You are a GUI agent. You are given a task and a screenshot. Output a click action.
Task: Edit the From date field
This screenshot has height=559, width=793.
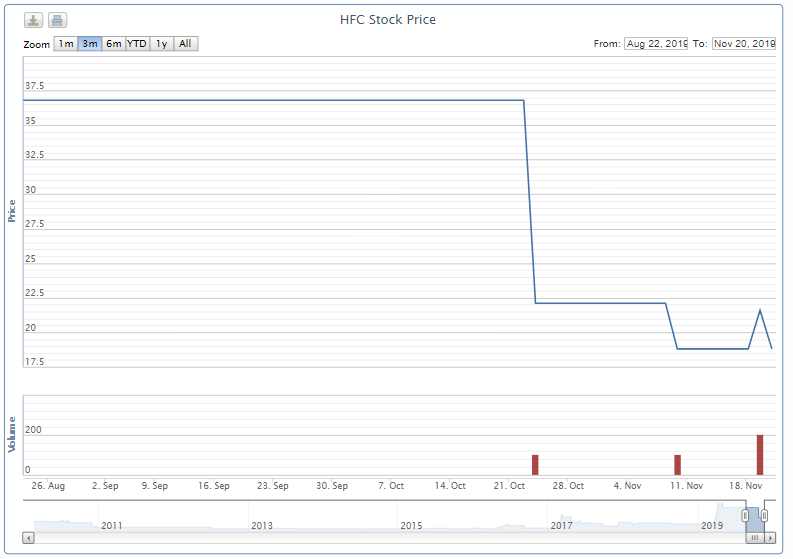(656, 44)
